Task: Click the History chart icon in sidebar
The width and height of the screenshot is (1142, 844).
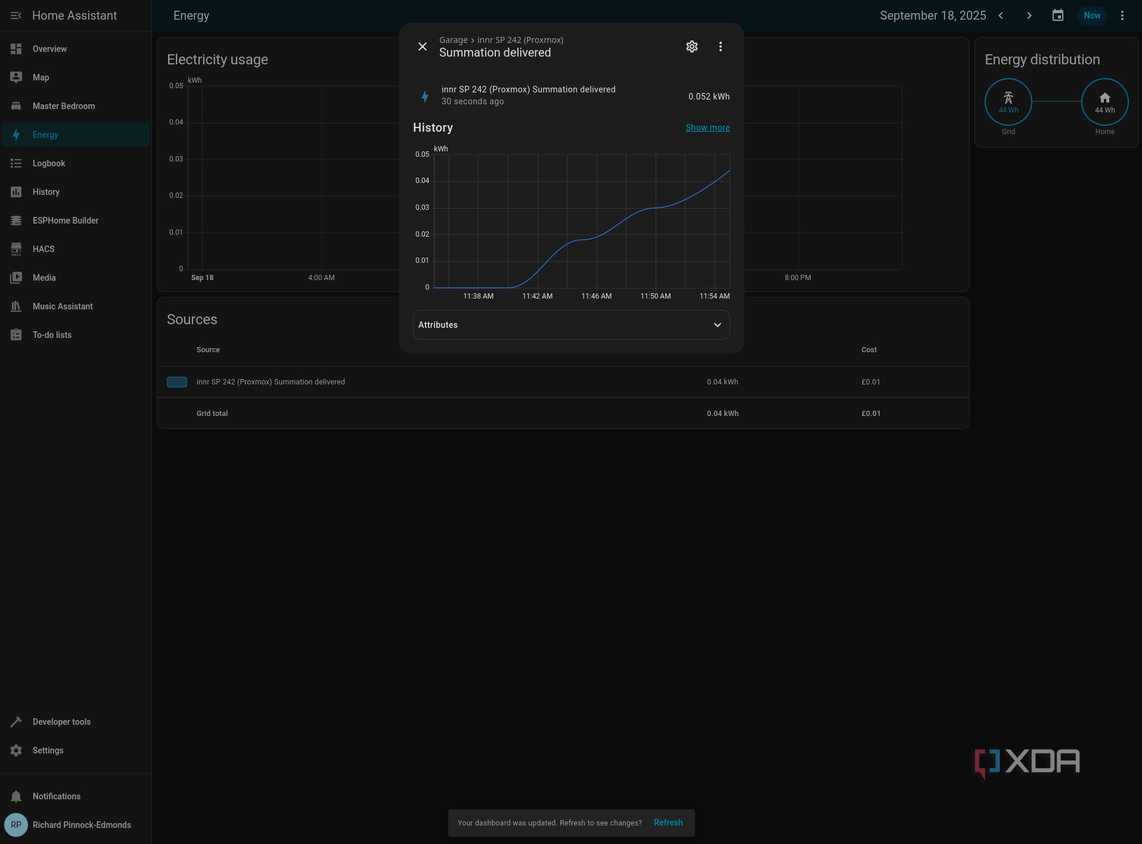Action: [16, 192]
